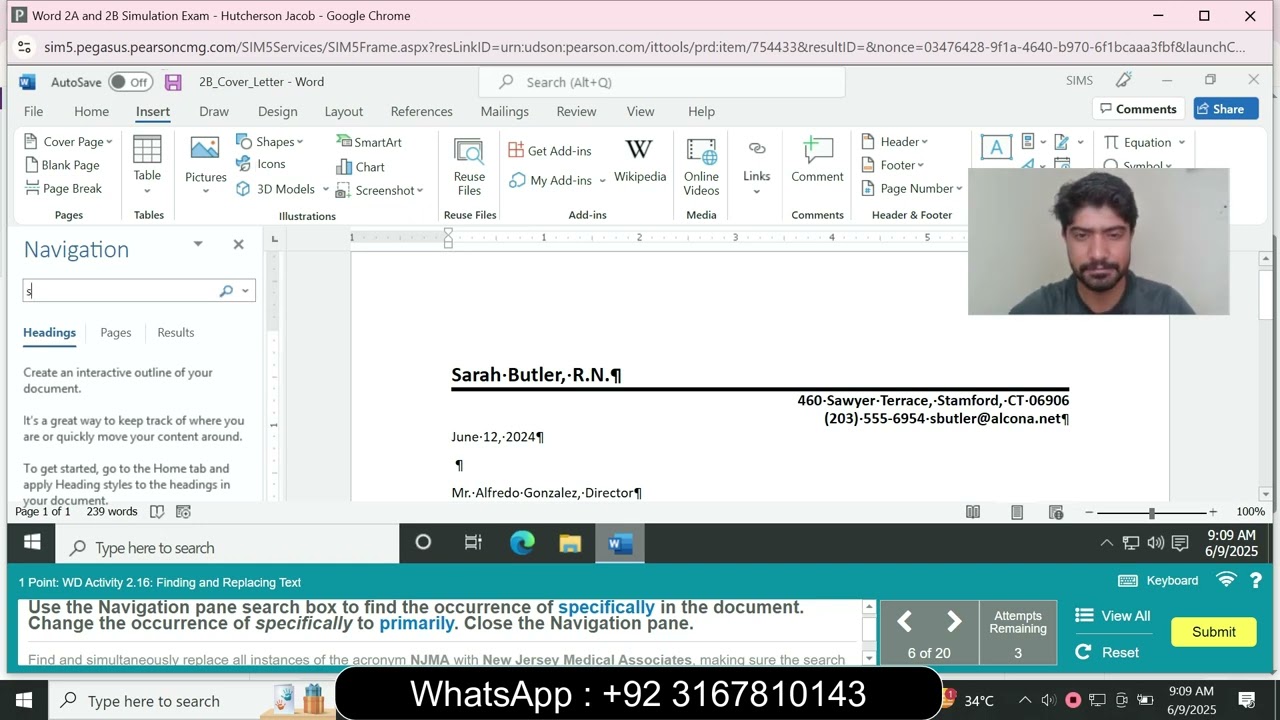Expand the Links group

[756, 166]
